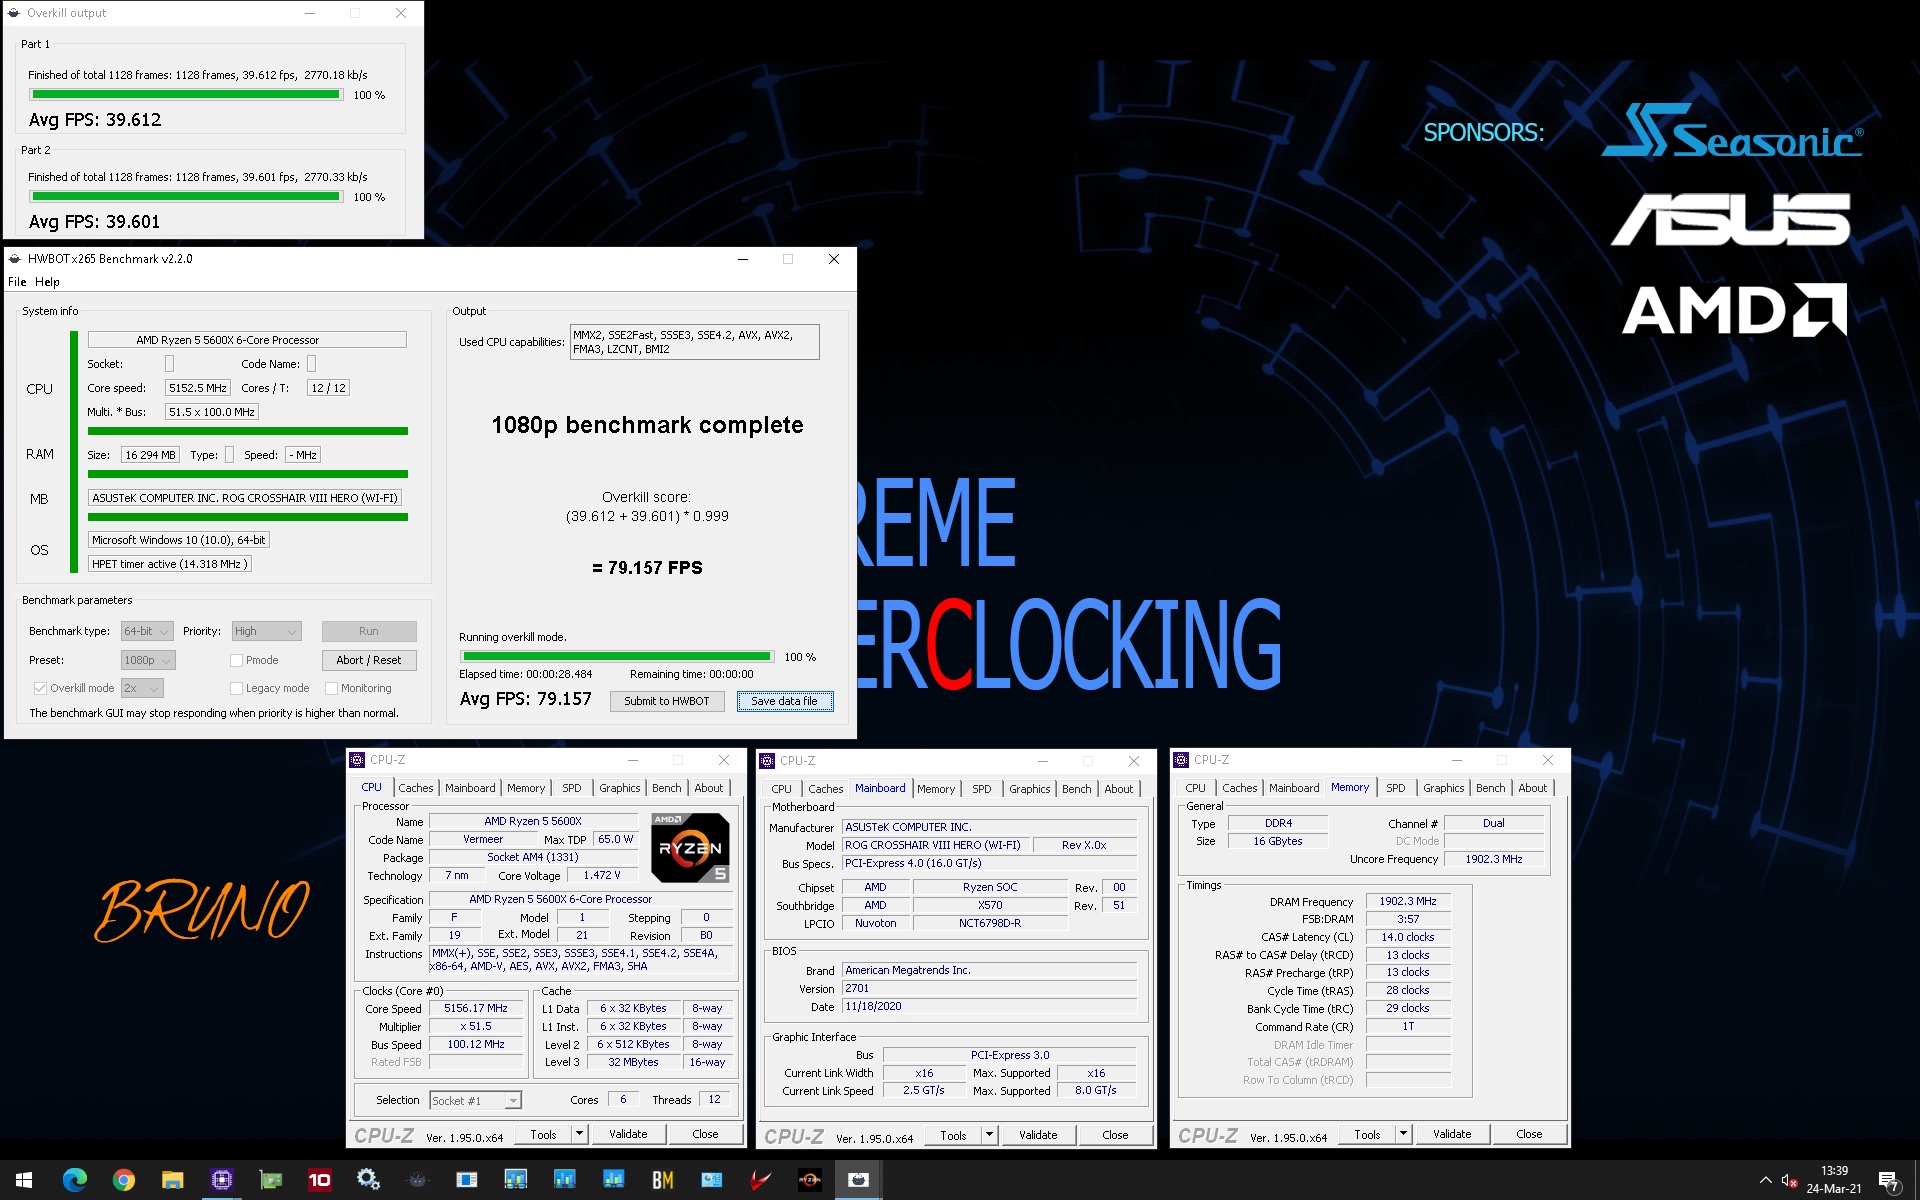Click the CPU-Z title icon of the Memory window
Image resolution: width=1920 pixels, height=1200 pixels.
tap(1181, 760)
